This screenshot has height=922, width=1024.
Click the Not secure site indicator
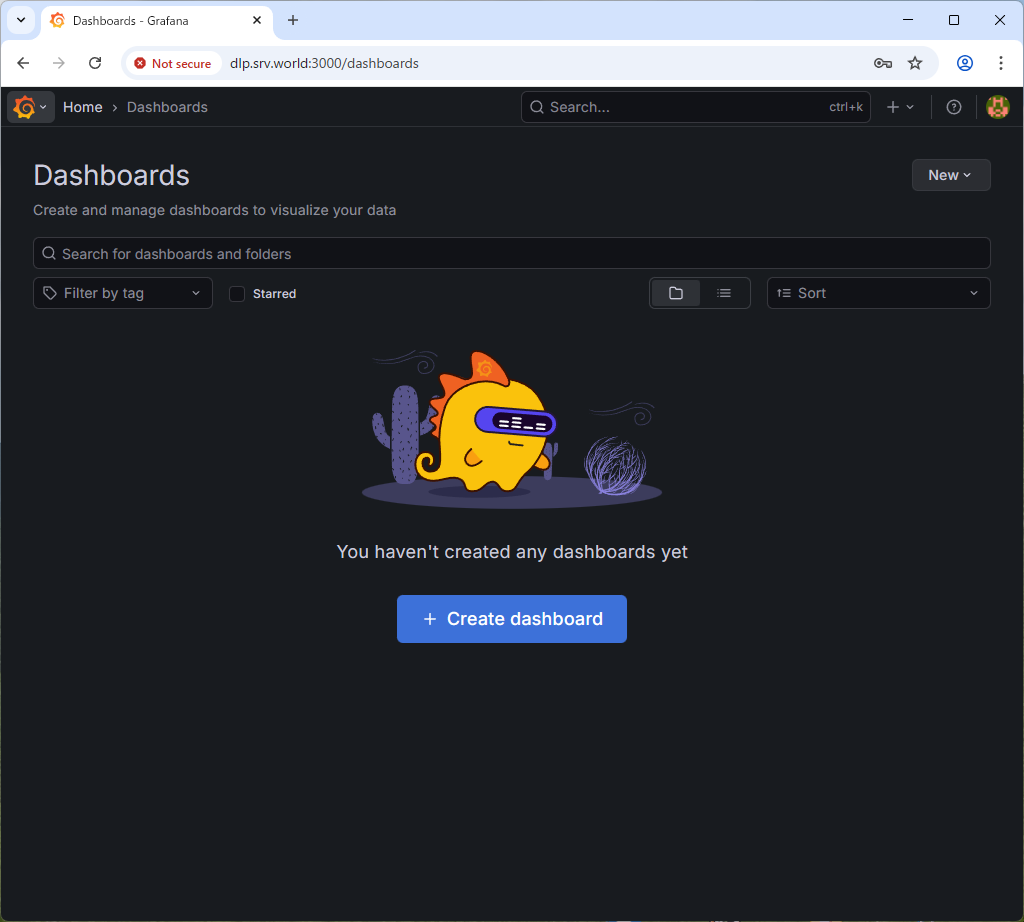coord(173,63)
